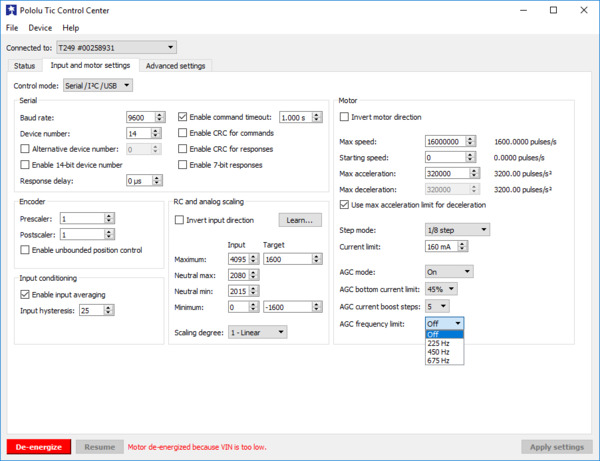Open AGC current boost steps dropdown
Image resolution: width=600 pixels, height=461 pixels.
pyautogui.click(x=437, y=306)
